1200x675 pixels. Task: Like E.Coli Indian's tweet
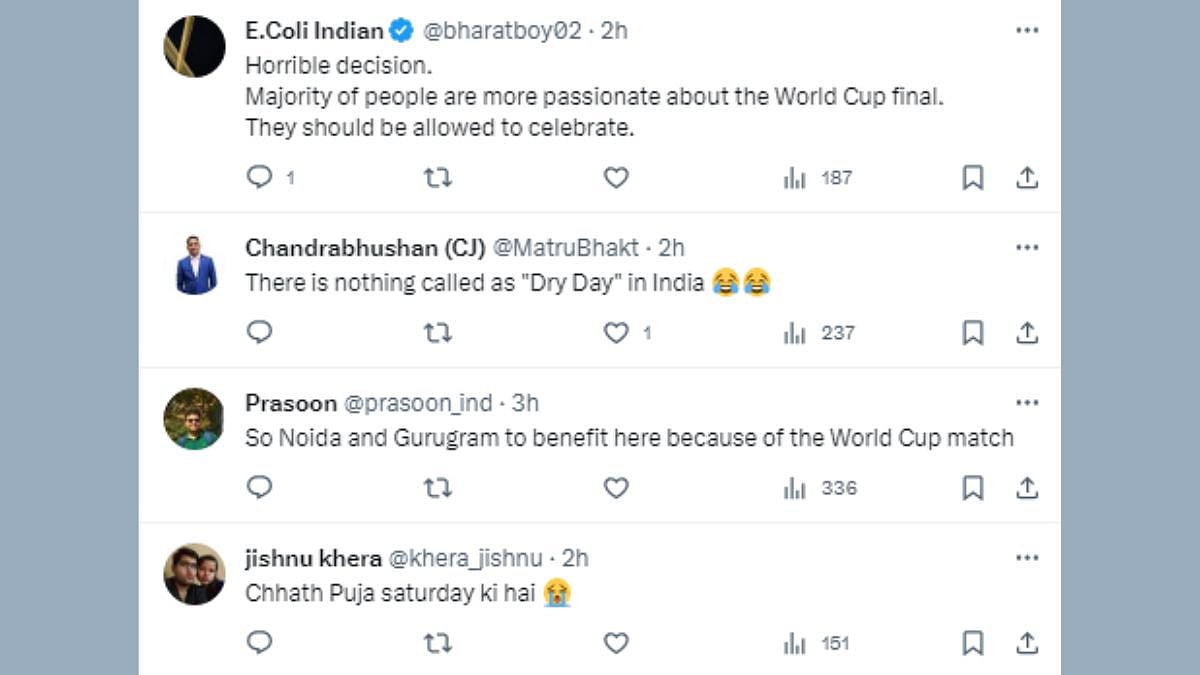click(616, 178)
